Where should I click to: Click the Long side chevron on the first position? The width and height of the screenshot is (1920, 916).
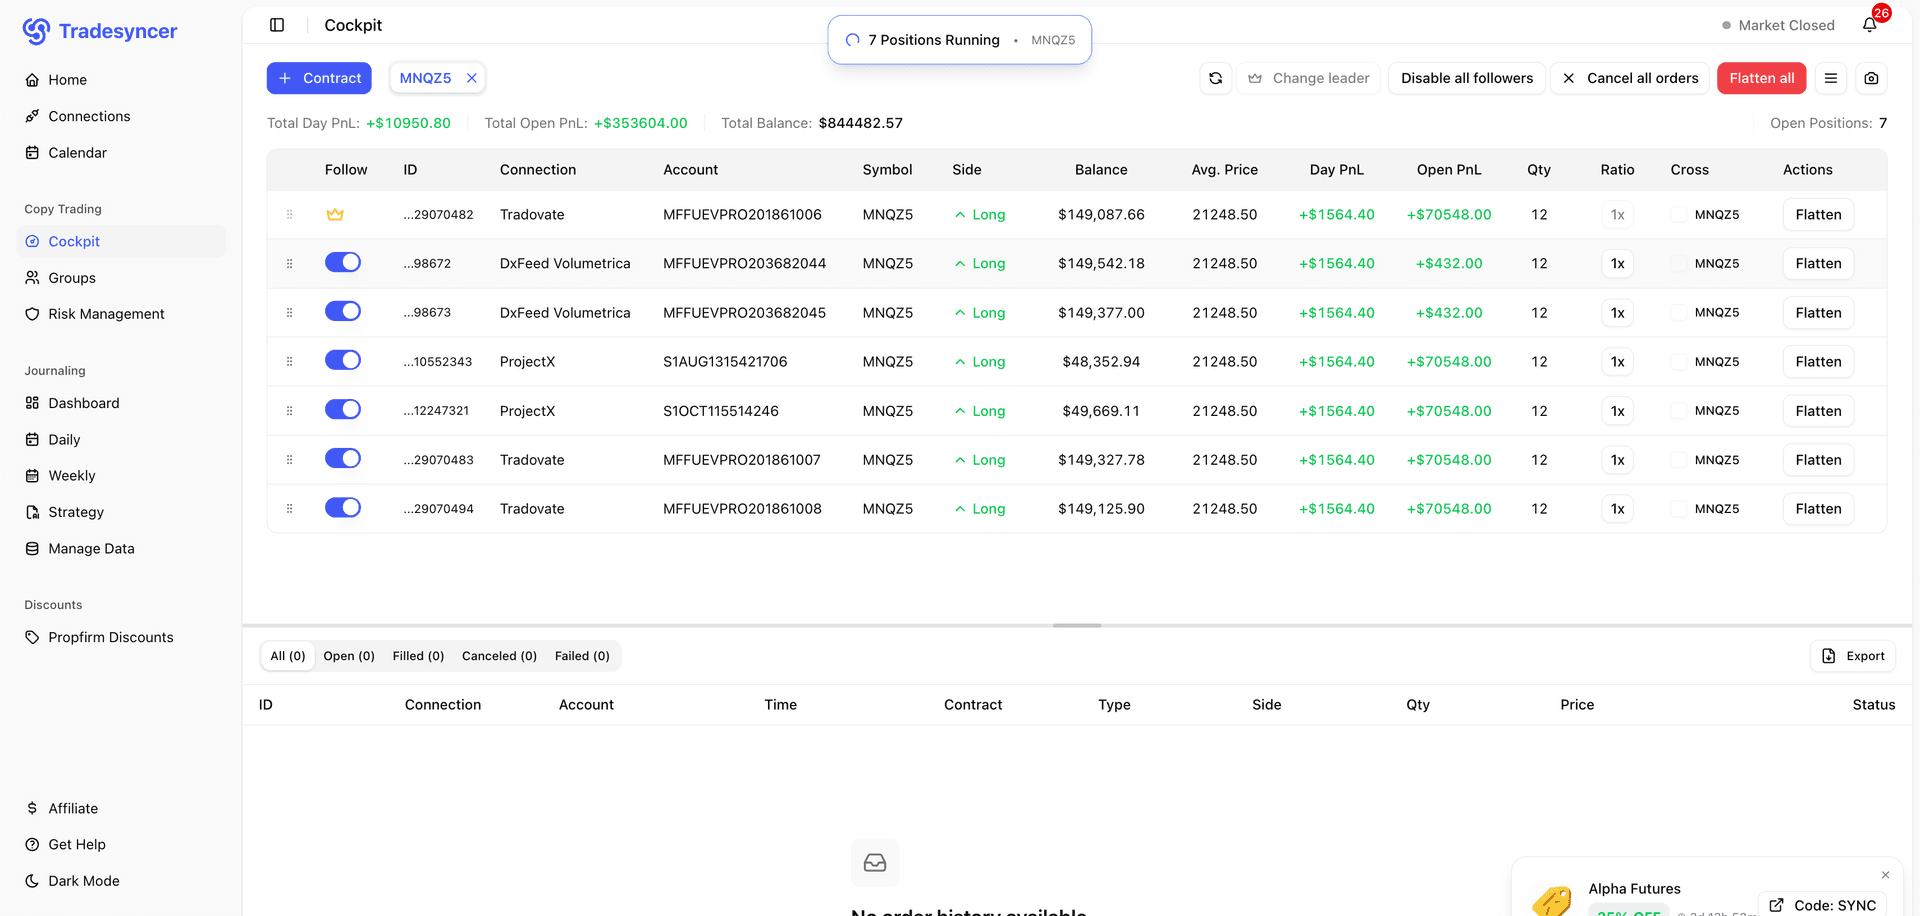(961, 213)
